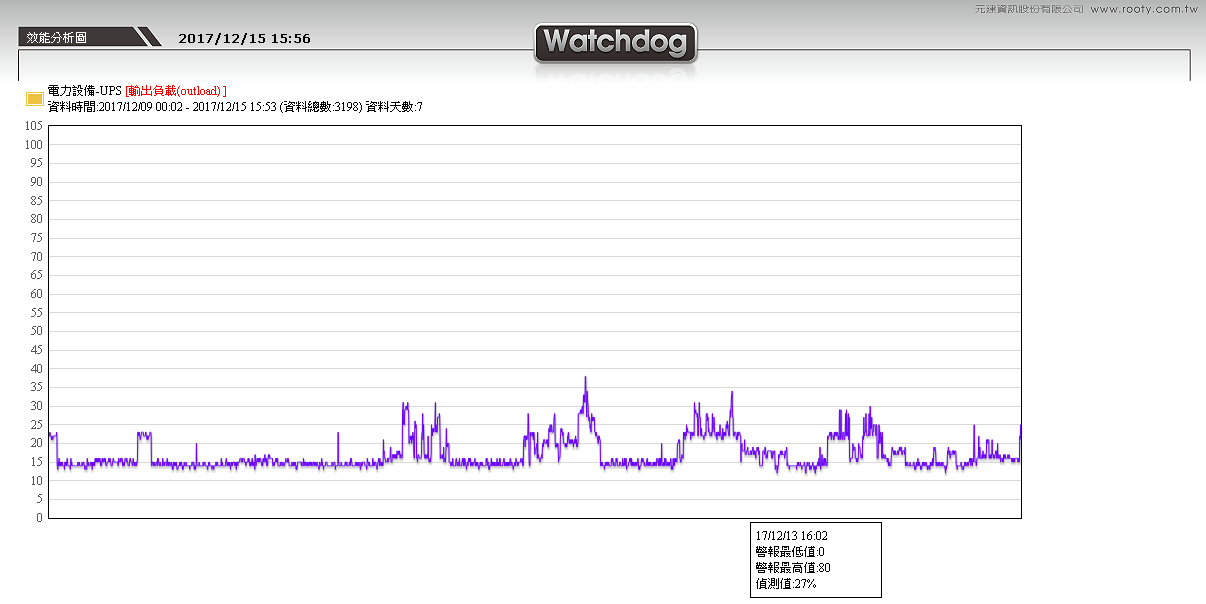Click the 電力設備-UPS title text

point(84,91)
